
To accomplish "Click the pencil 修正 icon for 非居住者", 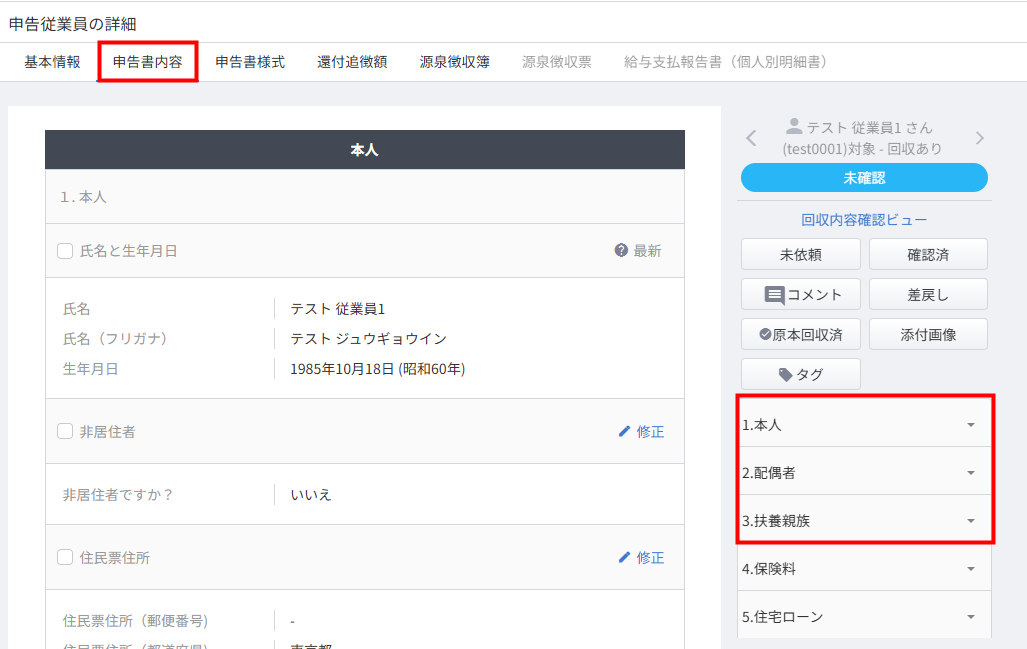I will coord(625,432).
